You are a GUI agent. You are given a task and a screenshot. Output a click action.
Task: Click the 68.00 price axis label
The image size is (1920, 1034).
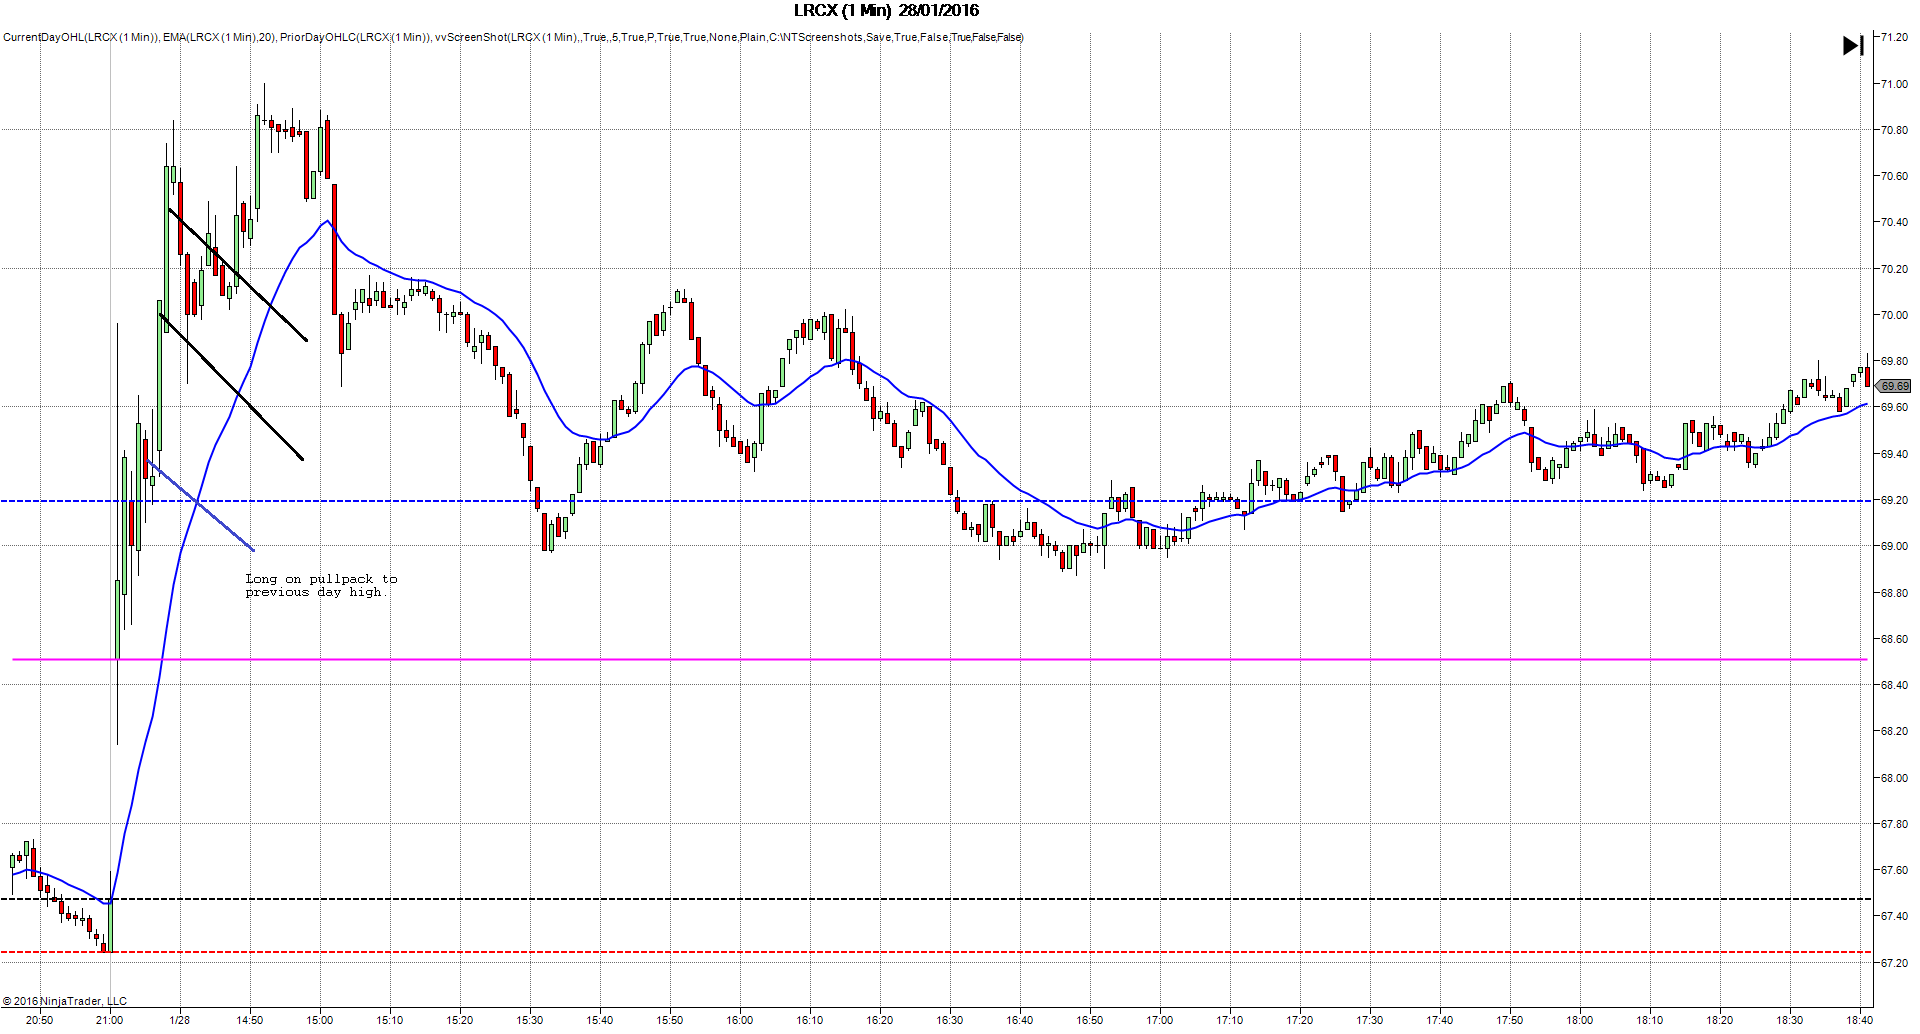1894,778
